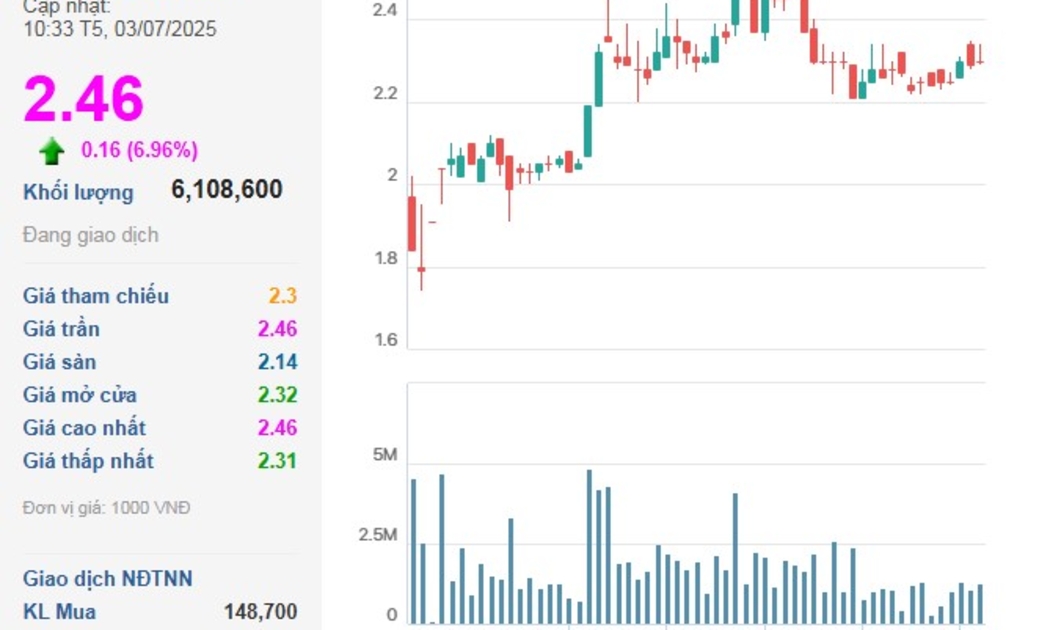Click the 0.16 (6.96%) price change
Image resolution: width=1050 pixels, height=630 pixels.
(x=139, y=150)
